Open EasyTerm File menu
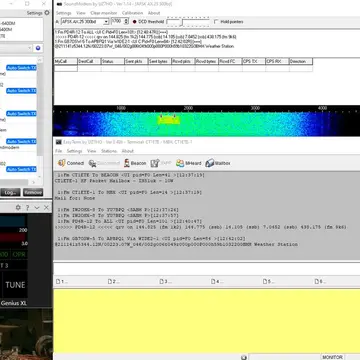Screen dimensions: 360x360 59,151
